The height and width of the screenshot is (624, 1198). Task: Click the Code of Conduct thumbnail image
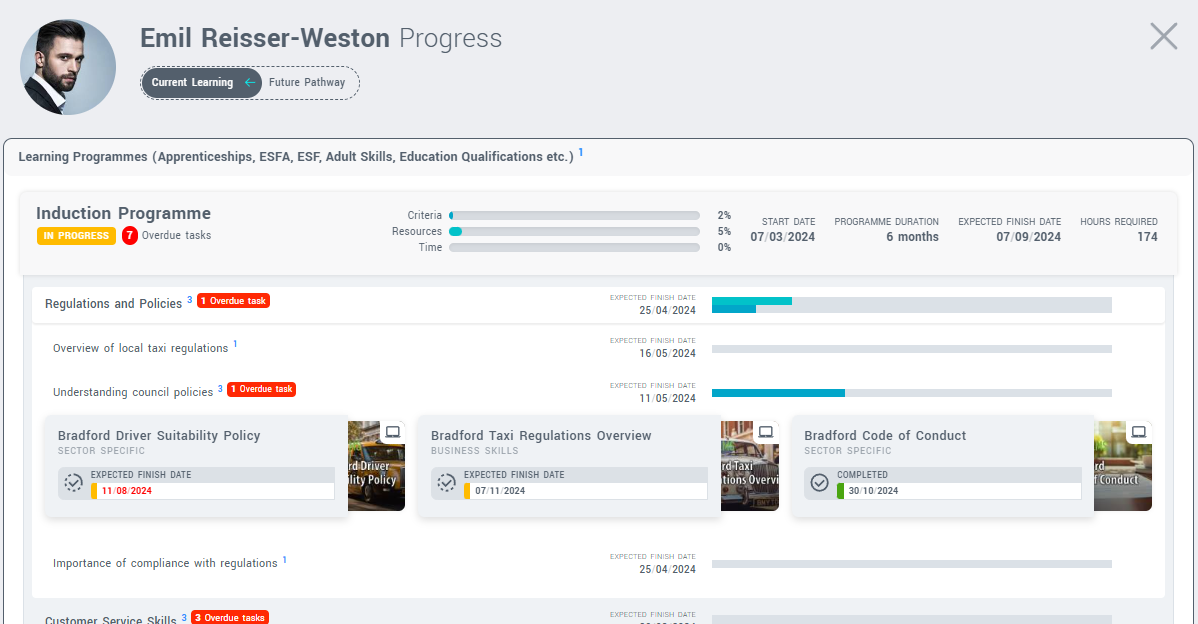tap(1123, 466)
